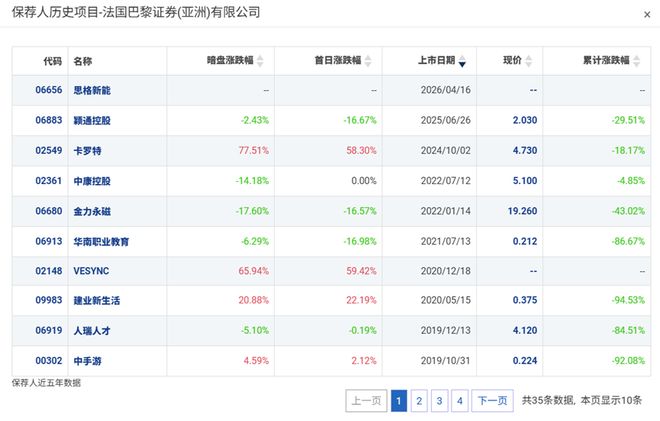
Task: Close the sponsor history dialog
Action: (x=645, y=14)
